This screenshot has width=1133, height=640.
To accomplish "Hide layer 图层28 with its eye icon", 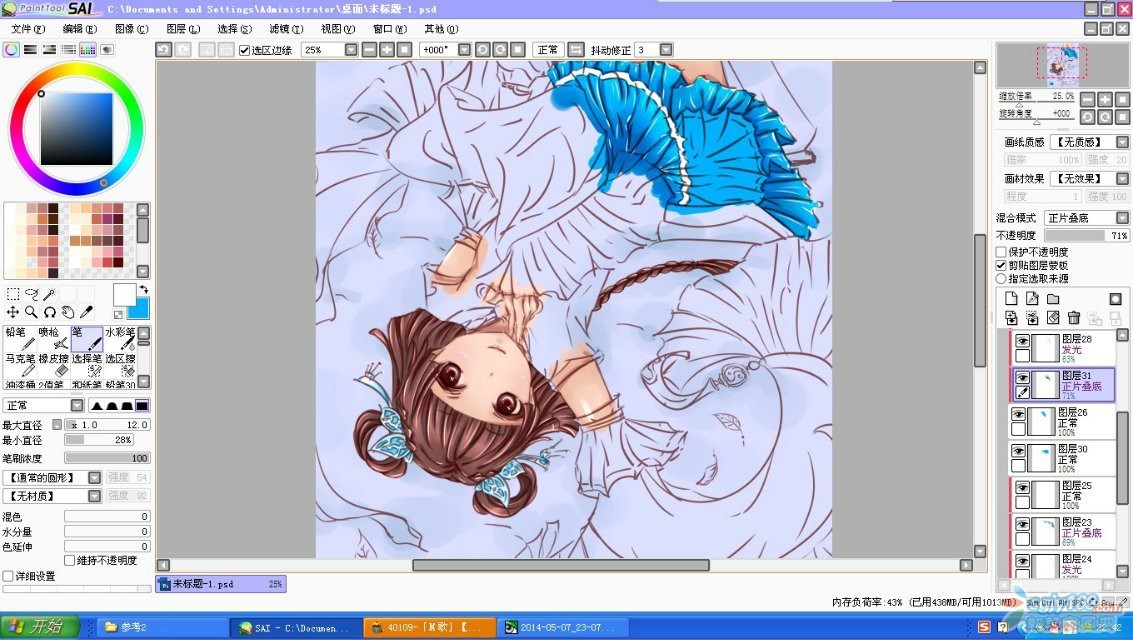I will (x=1022, y=341).
